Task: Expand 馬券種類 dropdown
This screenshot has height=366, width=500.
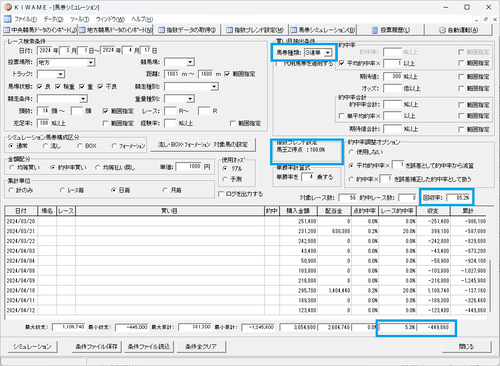Action: tap(328, 53)
